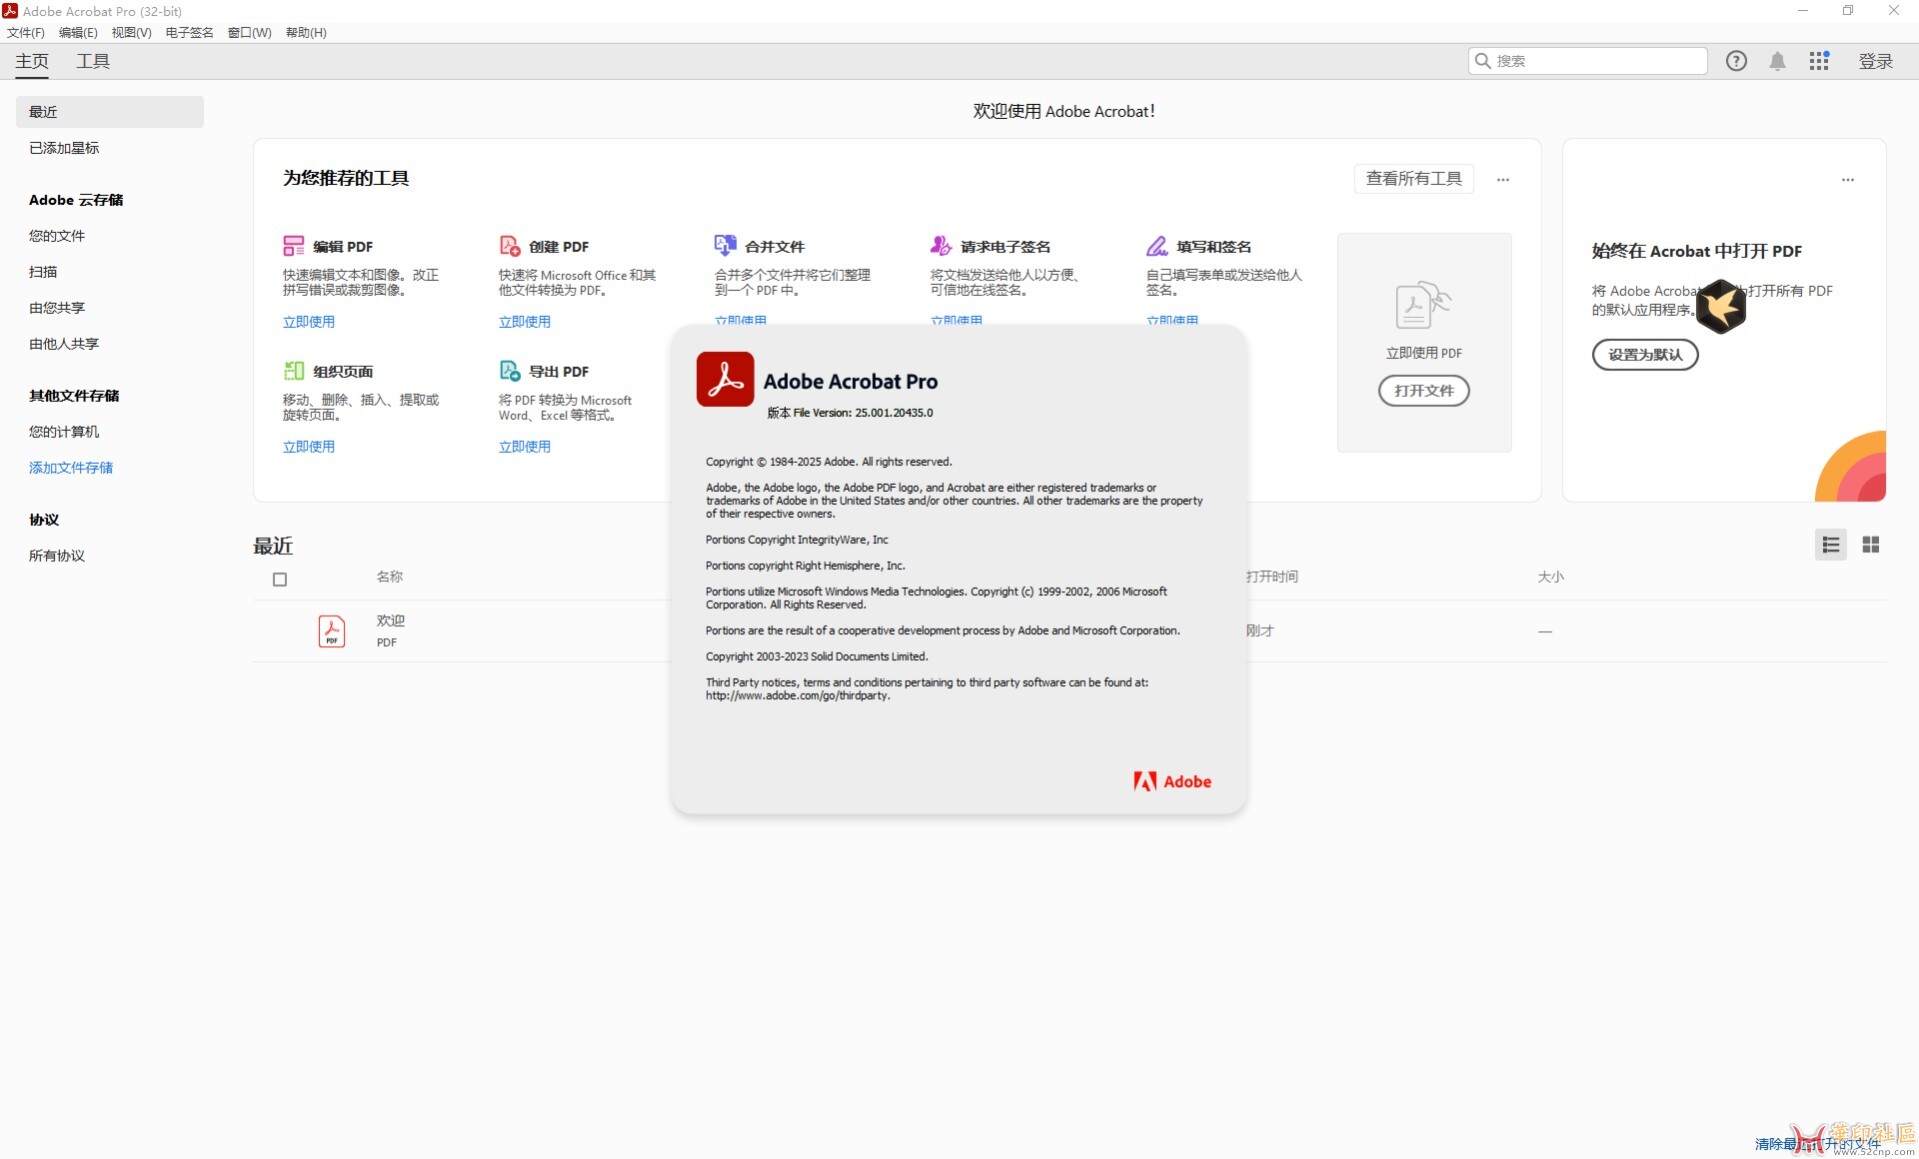Click the Export PDF (导出 PDF) icon
This screenshot has height=1159, width=1919.
coord(509,371)
